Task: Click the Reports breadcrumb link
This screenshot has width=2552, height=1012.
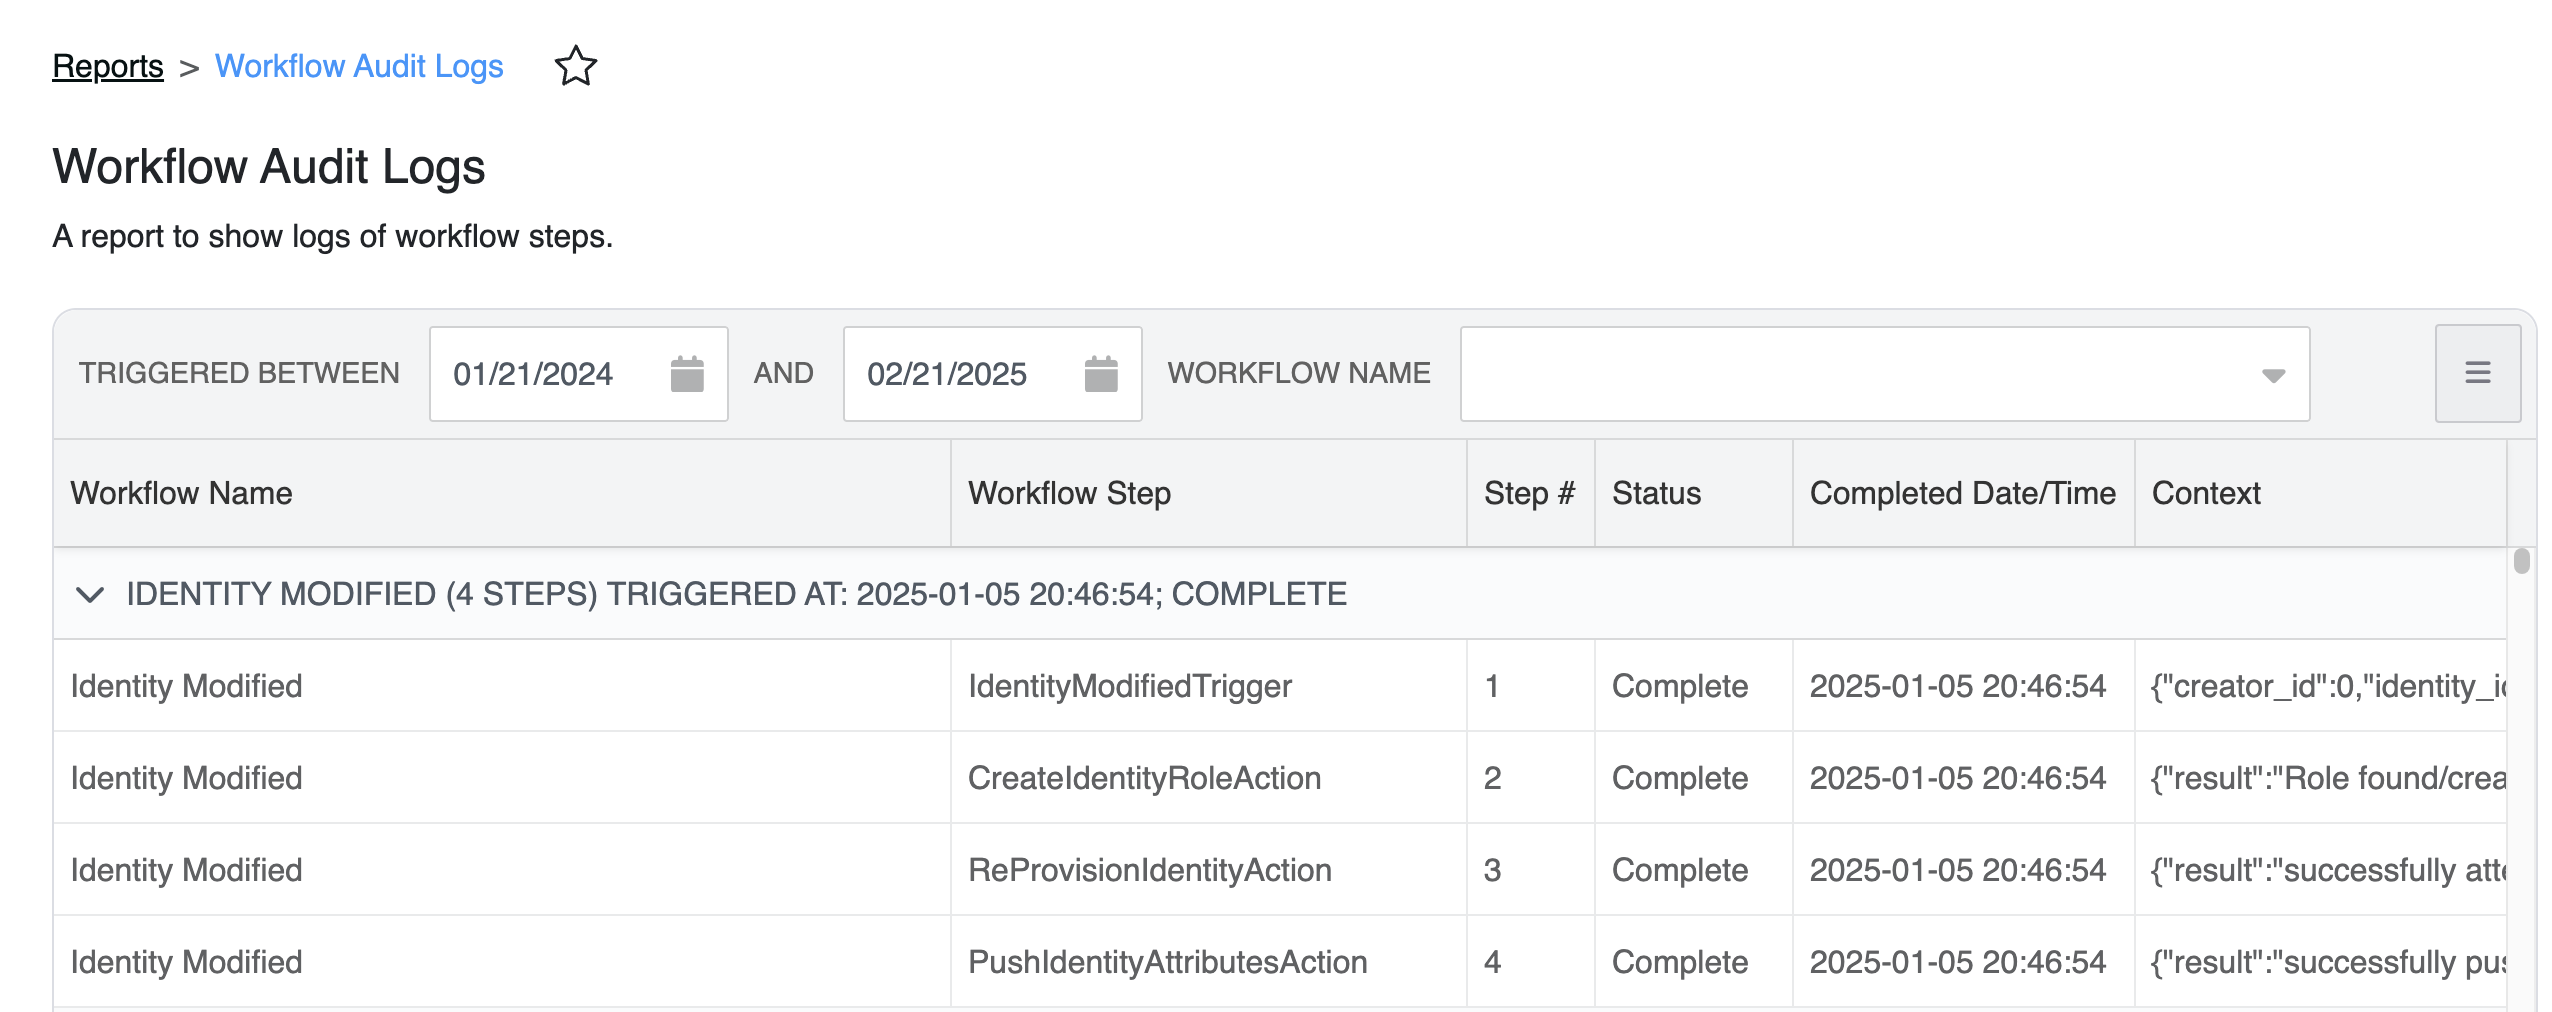Action: [108, 66]
